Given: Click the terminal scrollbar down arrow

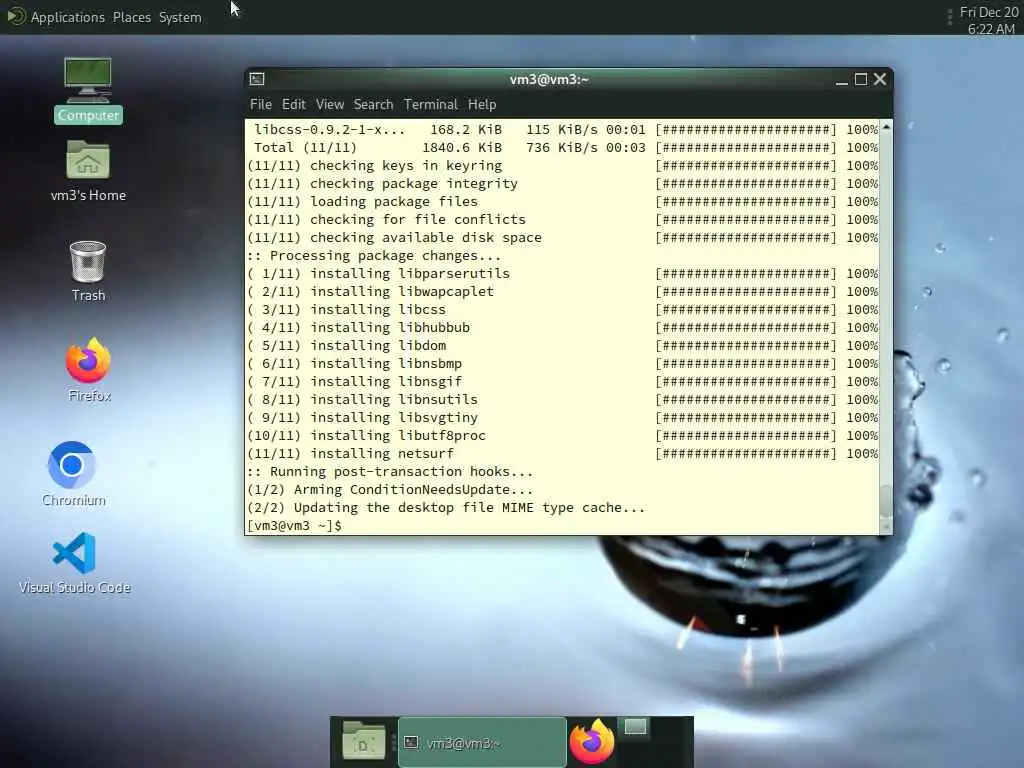Looking at the screenshot, I should (886, 527).
